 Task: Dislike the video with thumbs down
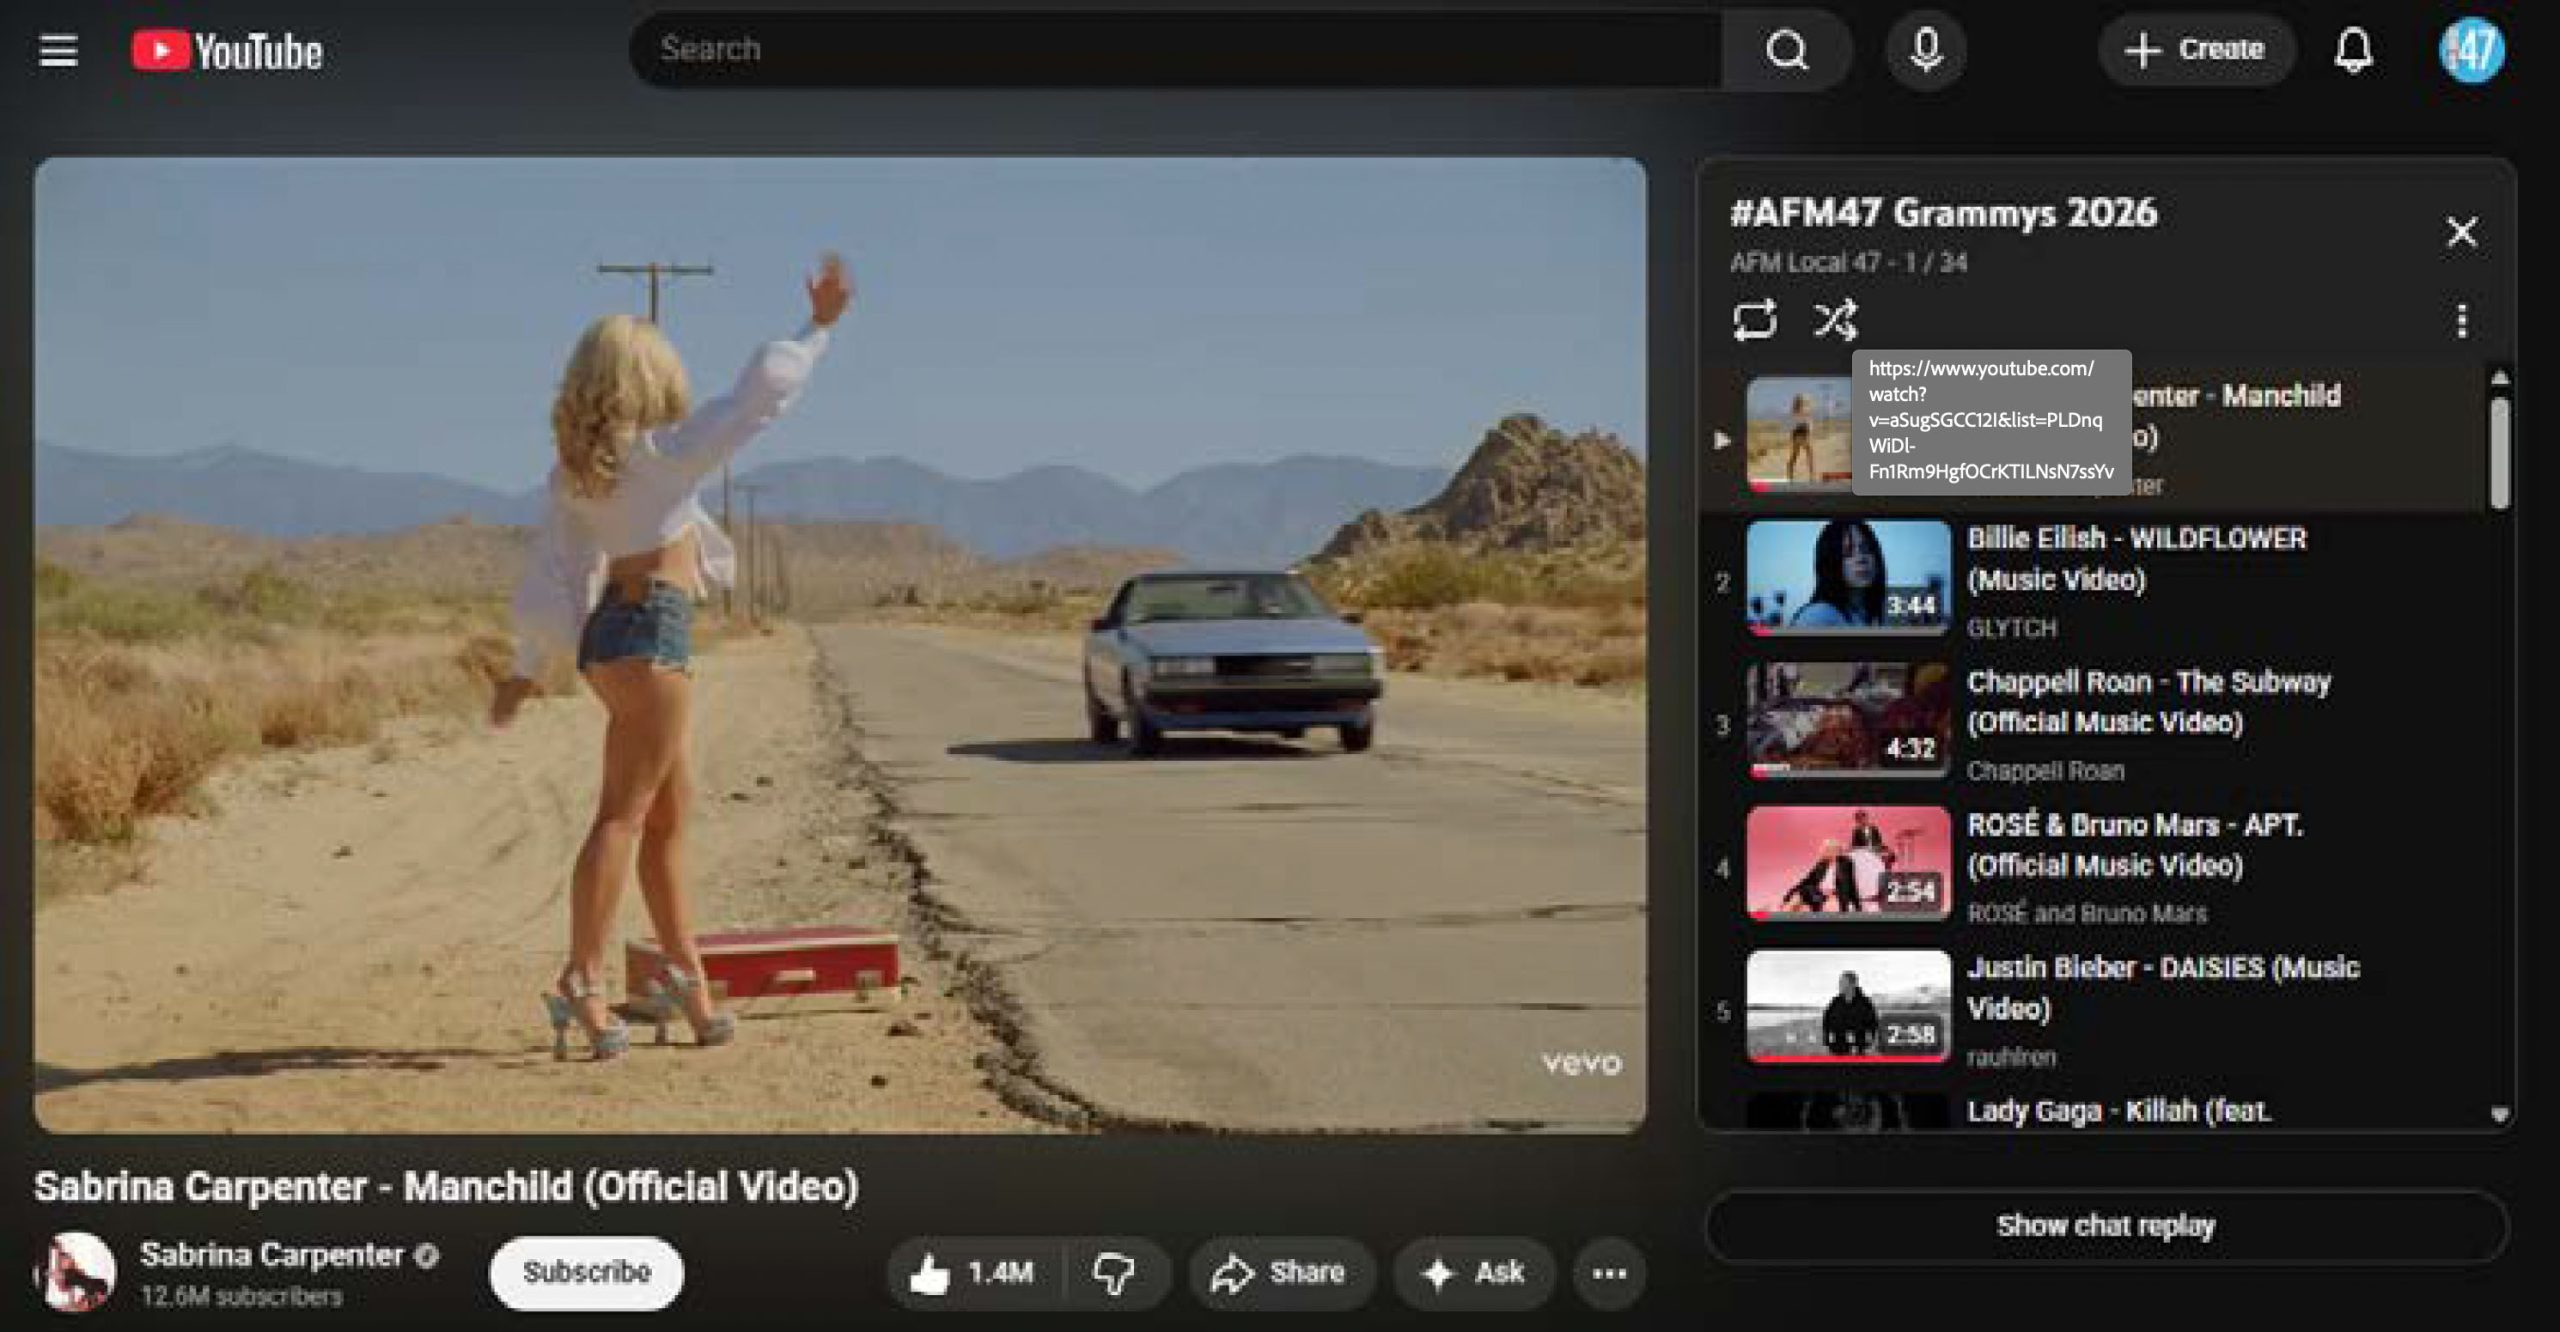tap(1113, 1273)
